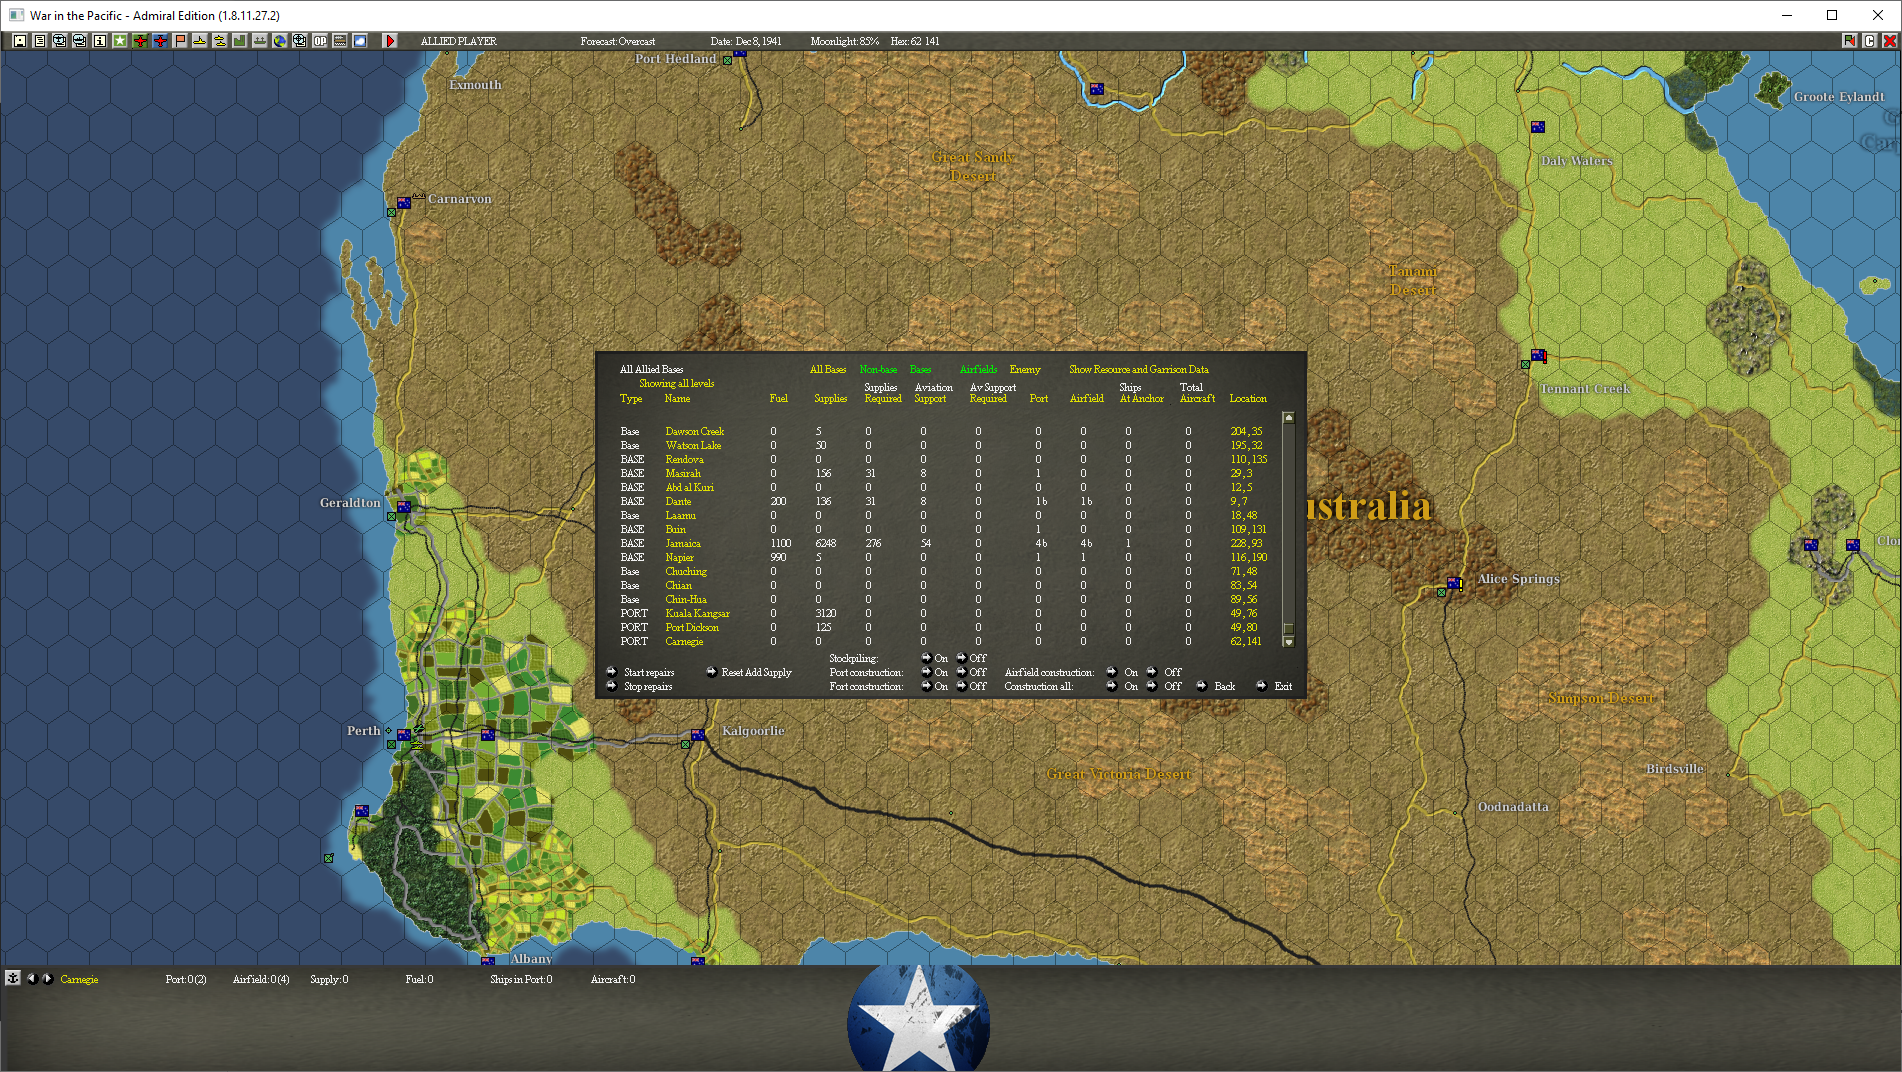1902x1072 pixels.
Task: Click the ships on grey toolbar icon
Action: pos(260,41)
